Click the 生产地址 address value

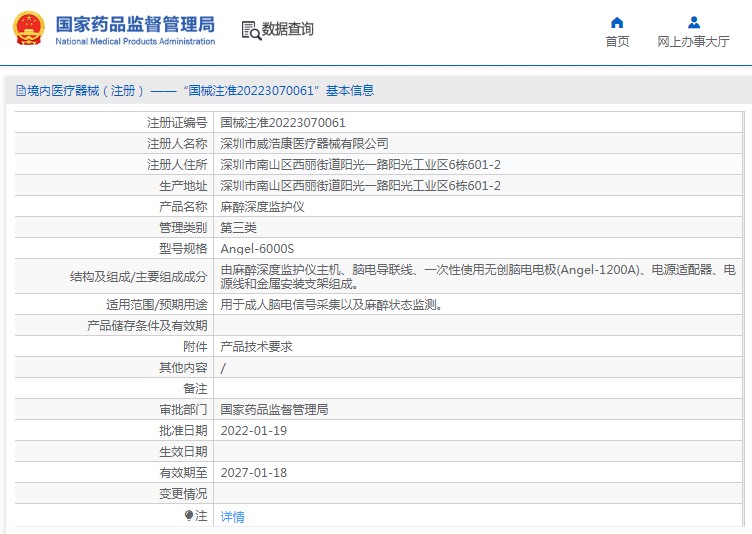pyautogui.click(x=360, y=186)
